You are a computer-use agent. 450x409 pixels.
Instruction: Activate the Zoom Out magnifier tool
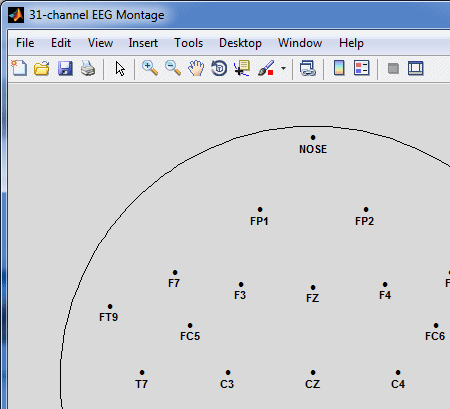pos(173,68)
